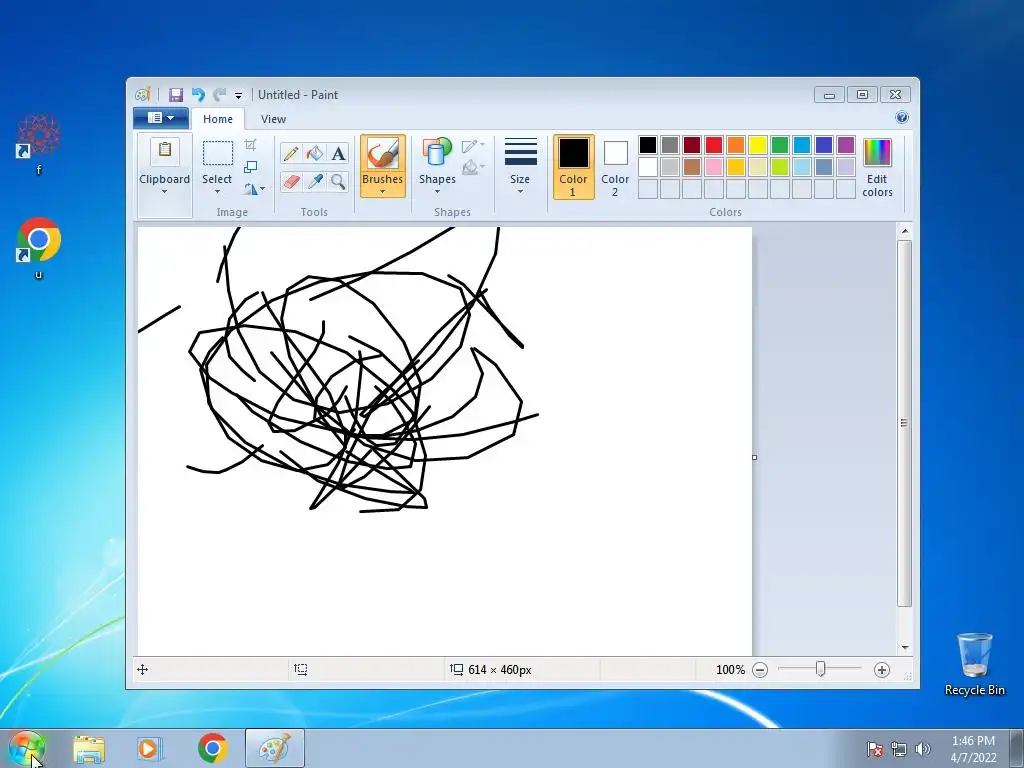Screen dimensions: 1024x768
Task: Click the Paint Help question mark icon
Action: tap(902, 118)
